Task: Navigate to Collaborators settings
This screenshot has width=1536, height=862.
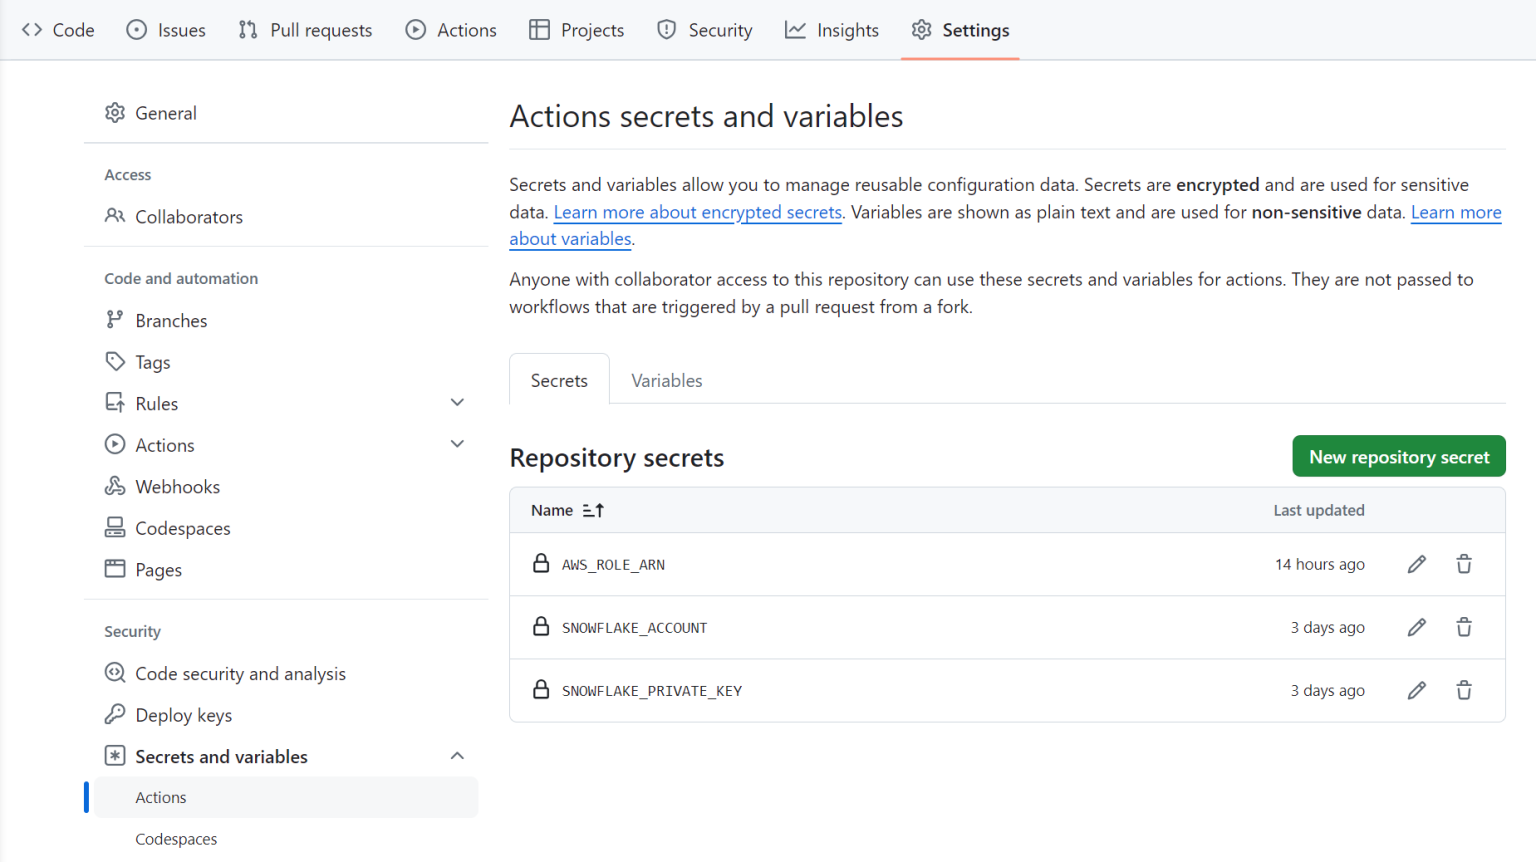Action: pyautogui.click(x=188, y=217)
